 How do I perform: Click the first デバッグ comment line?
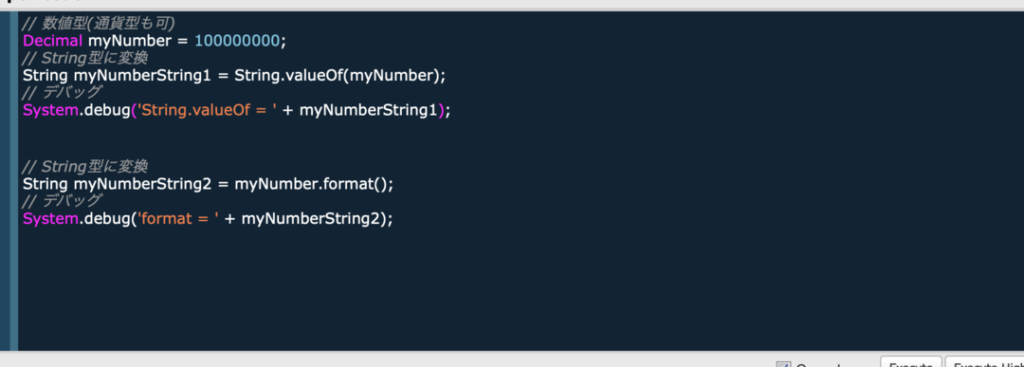(x=62, y=93)
